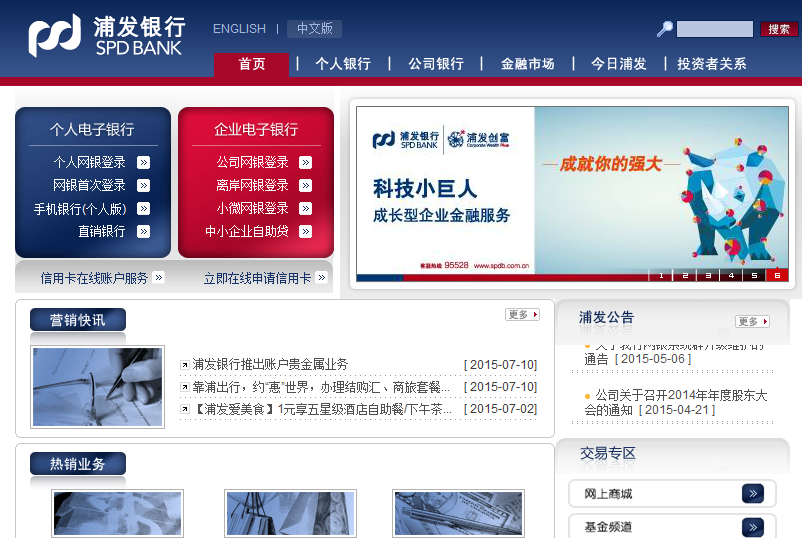The image size is (802, 538).
Task: Open 直销银行 link
Action: pos(102,232)
